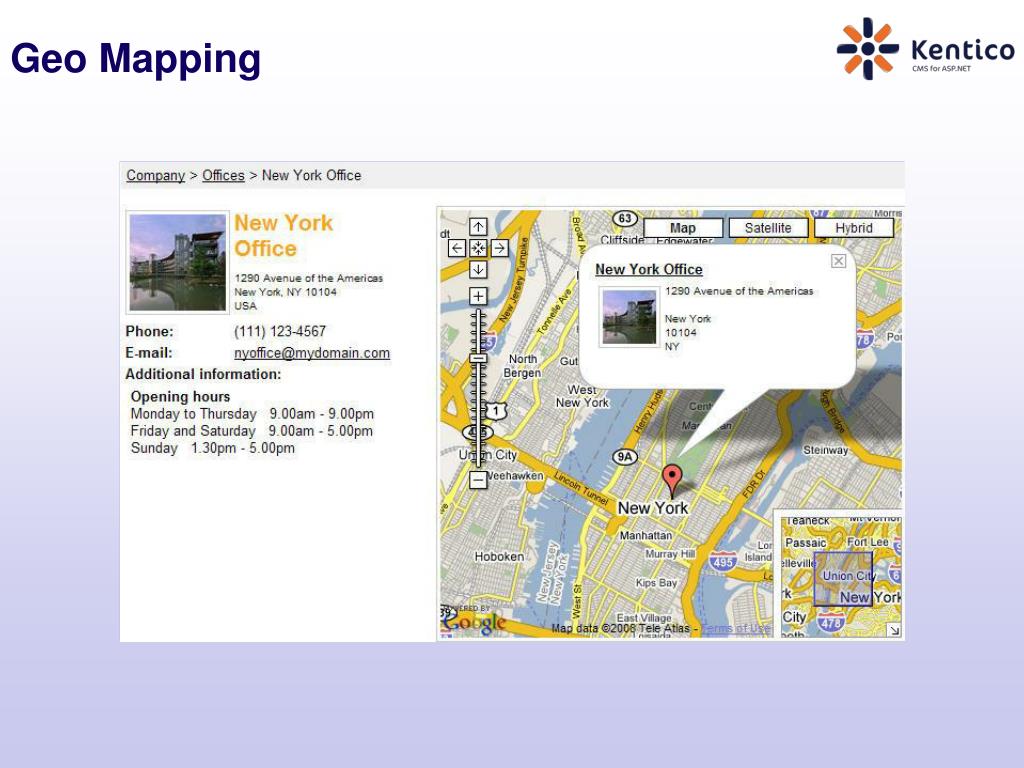Screen dimensions: 1024x768
Task: Open New York Office link in bubble
Action: point(648,269)
